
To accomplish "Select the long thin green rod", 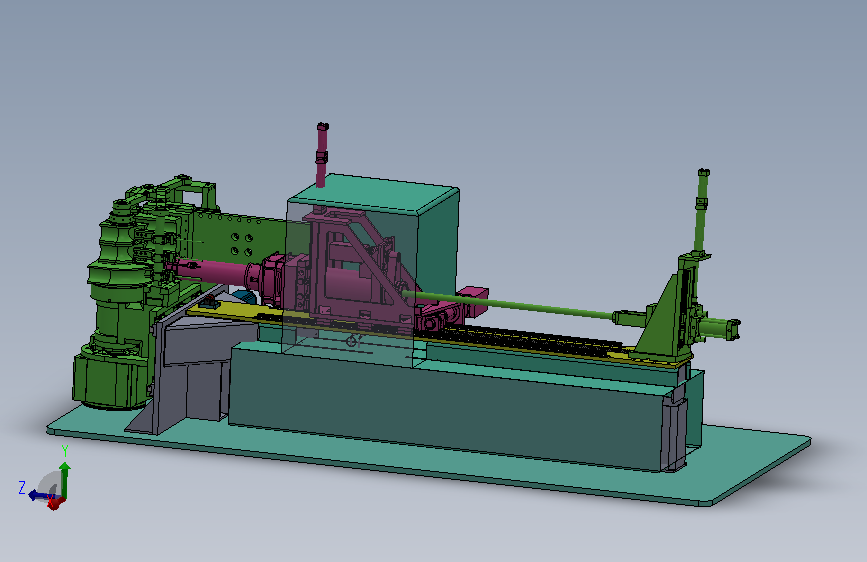I will (x=511, y=305).
